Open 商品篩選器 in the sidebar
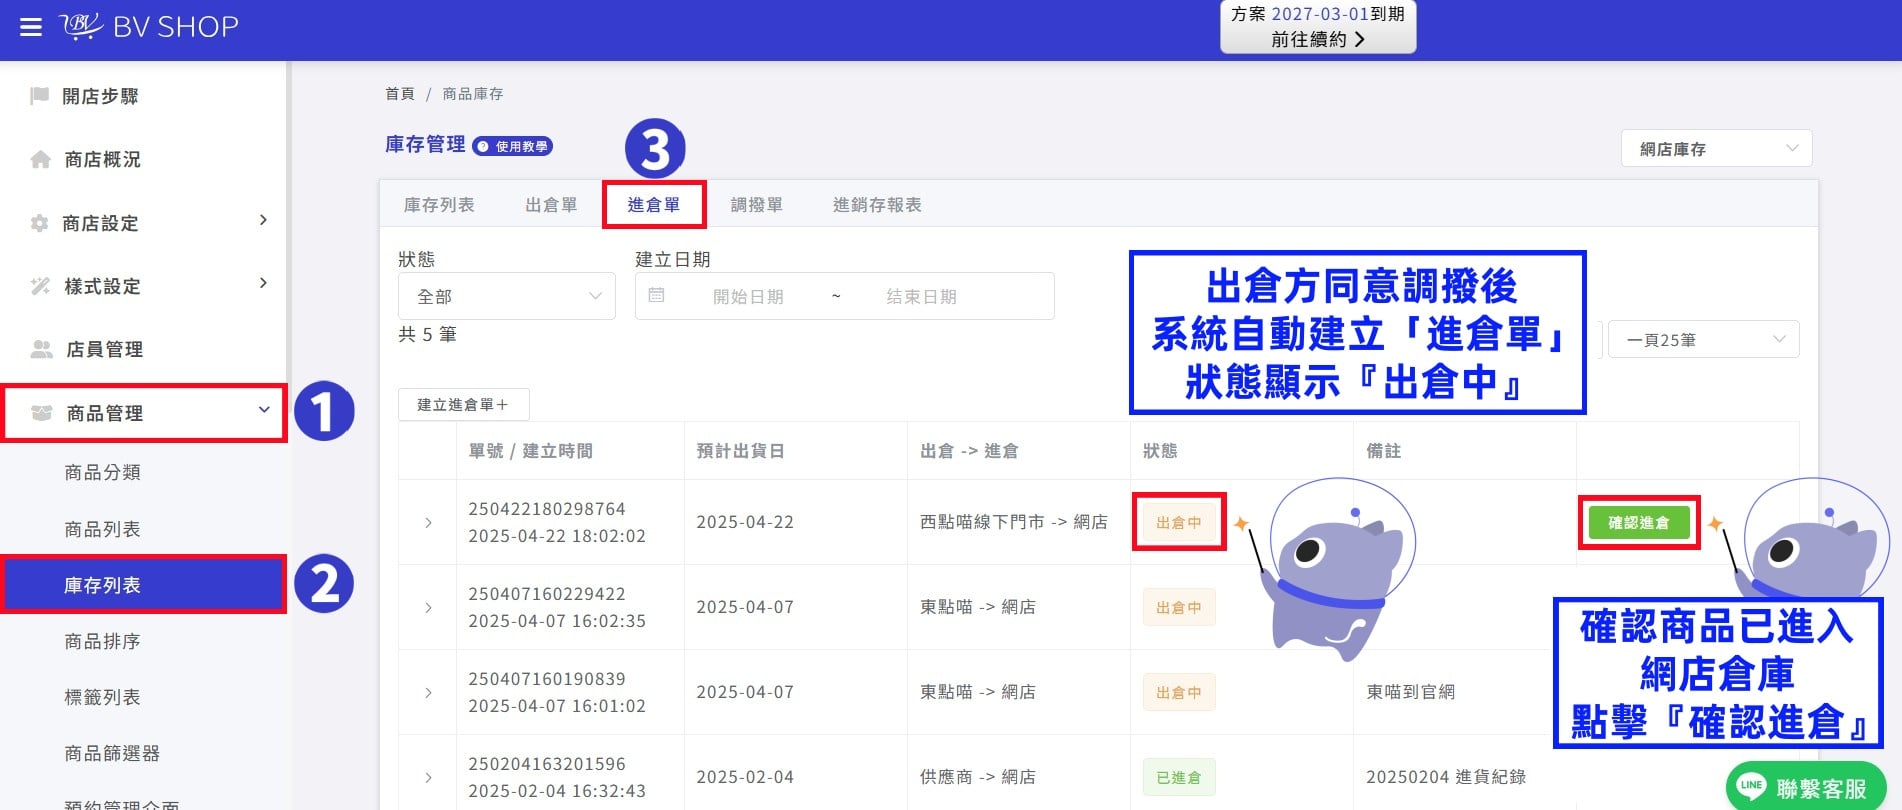The height and width of the screenshot is (810, 1902). click(112, 753)
